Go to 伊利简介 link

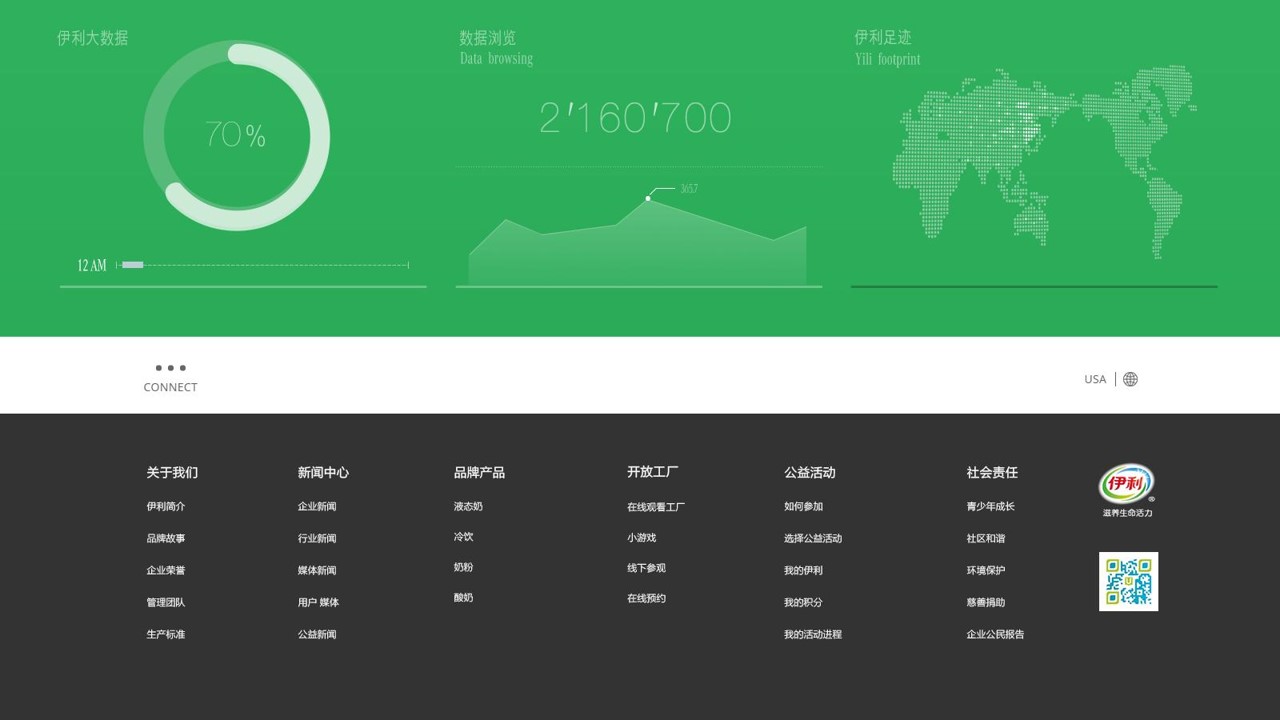pyautogui.click(x=166, y=506)
